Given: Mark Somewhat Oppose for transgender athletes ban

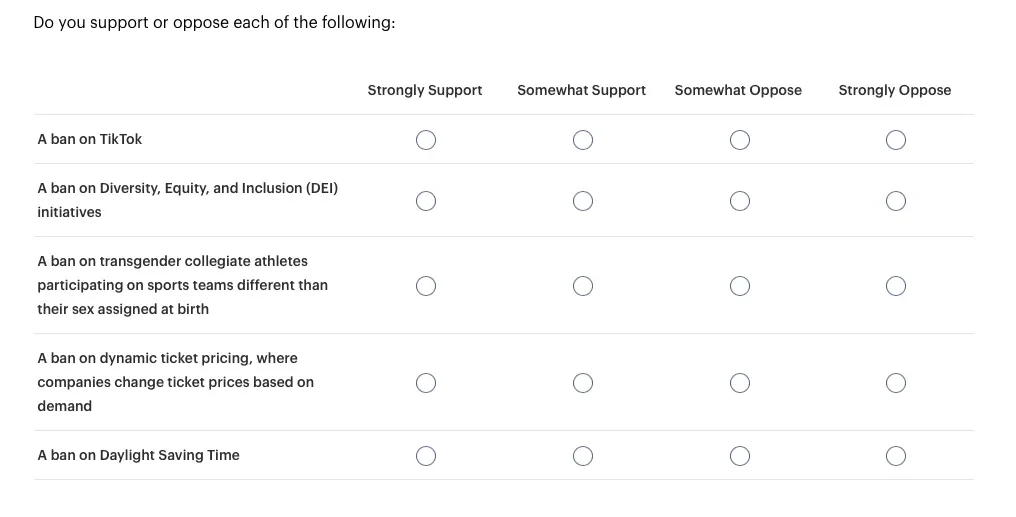Looking at the screenshot, I should [739, 286].
